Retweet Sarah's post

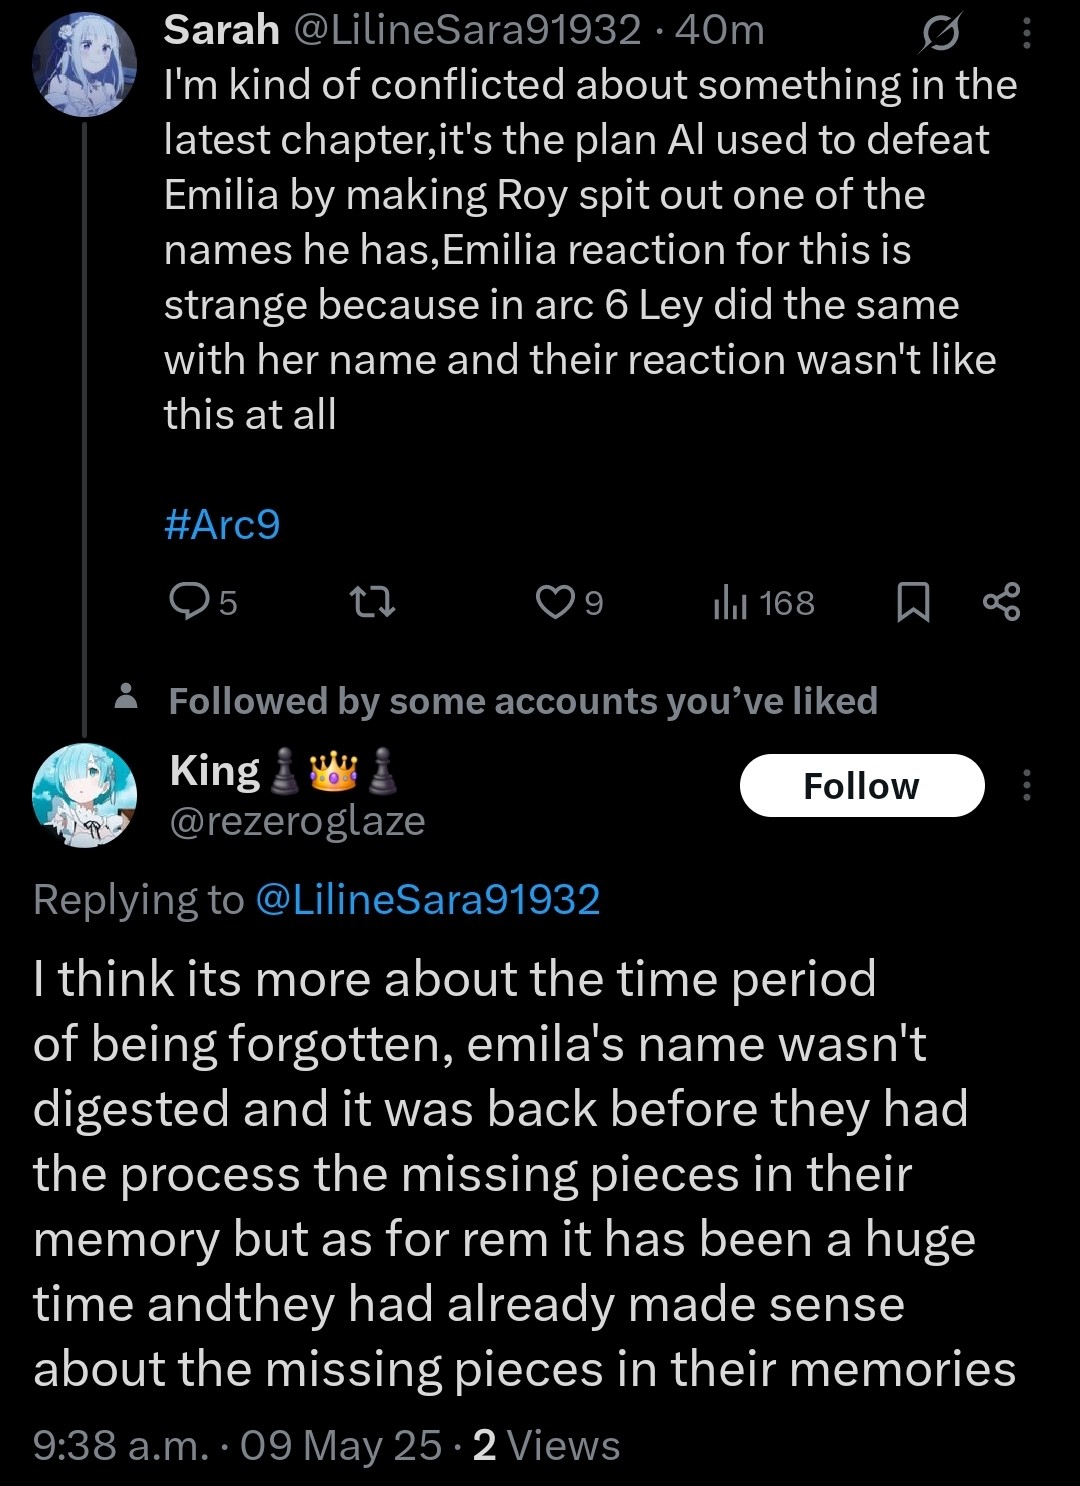point(371,602)
